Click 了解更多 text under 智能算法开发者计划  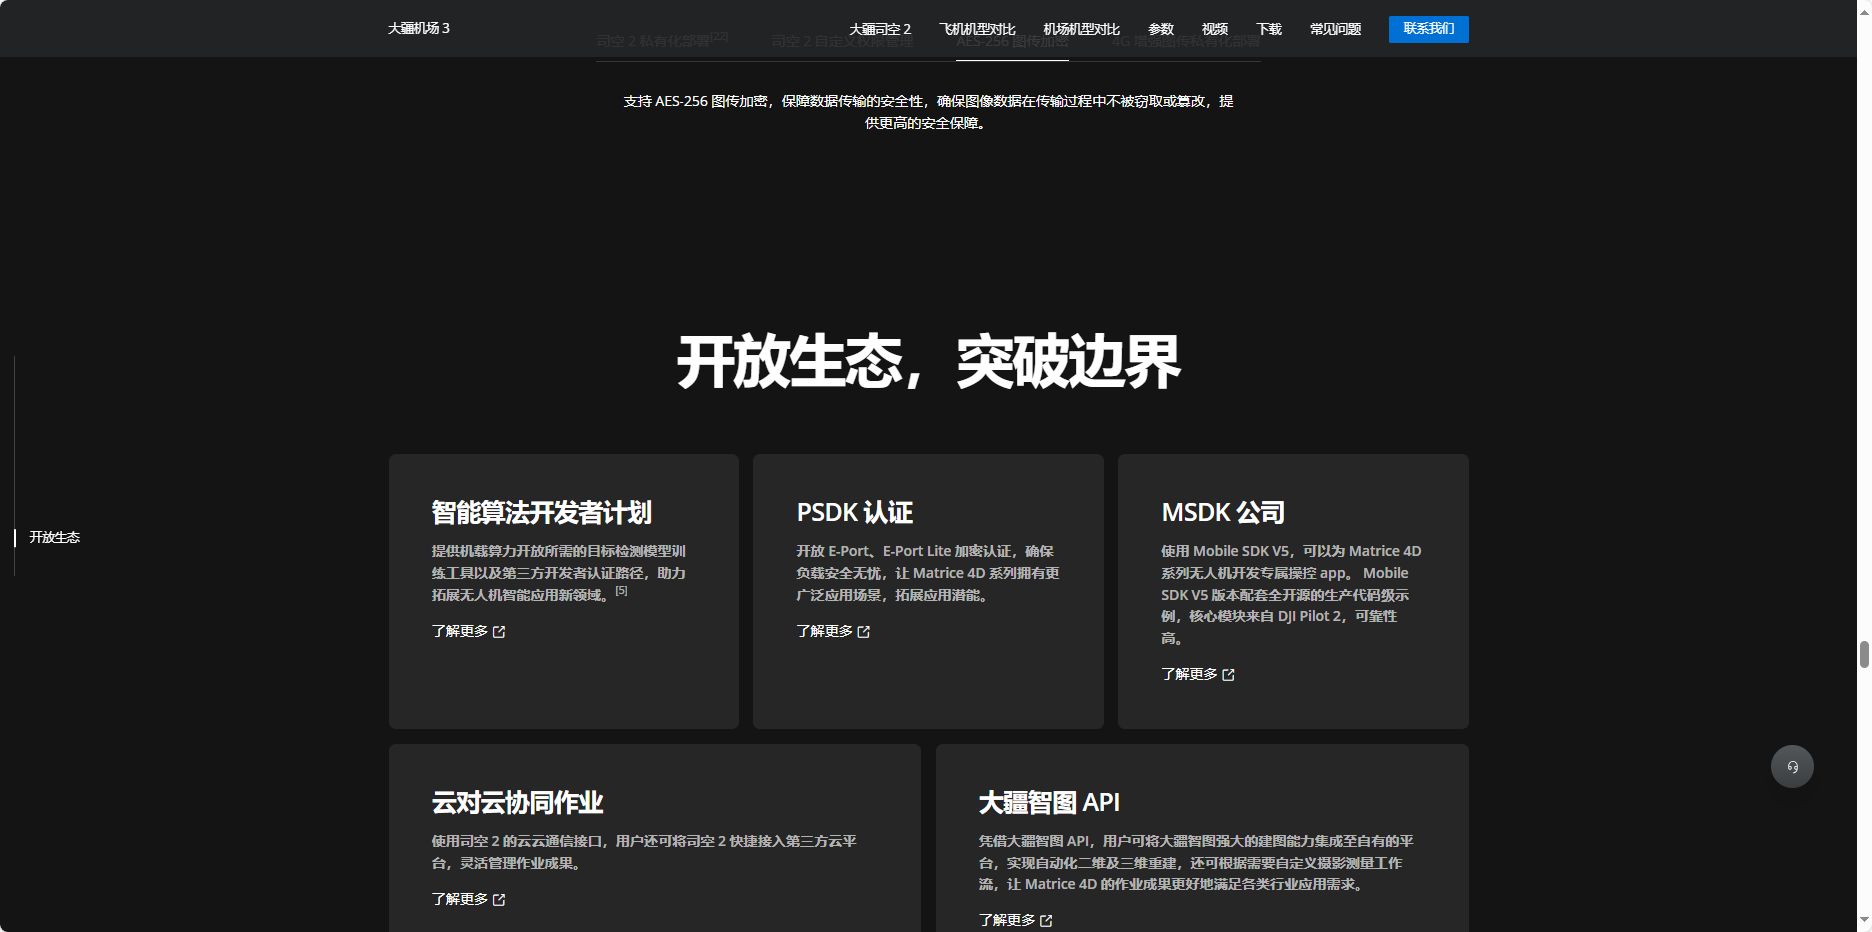(460, 631)
